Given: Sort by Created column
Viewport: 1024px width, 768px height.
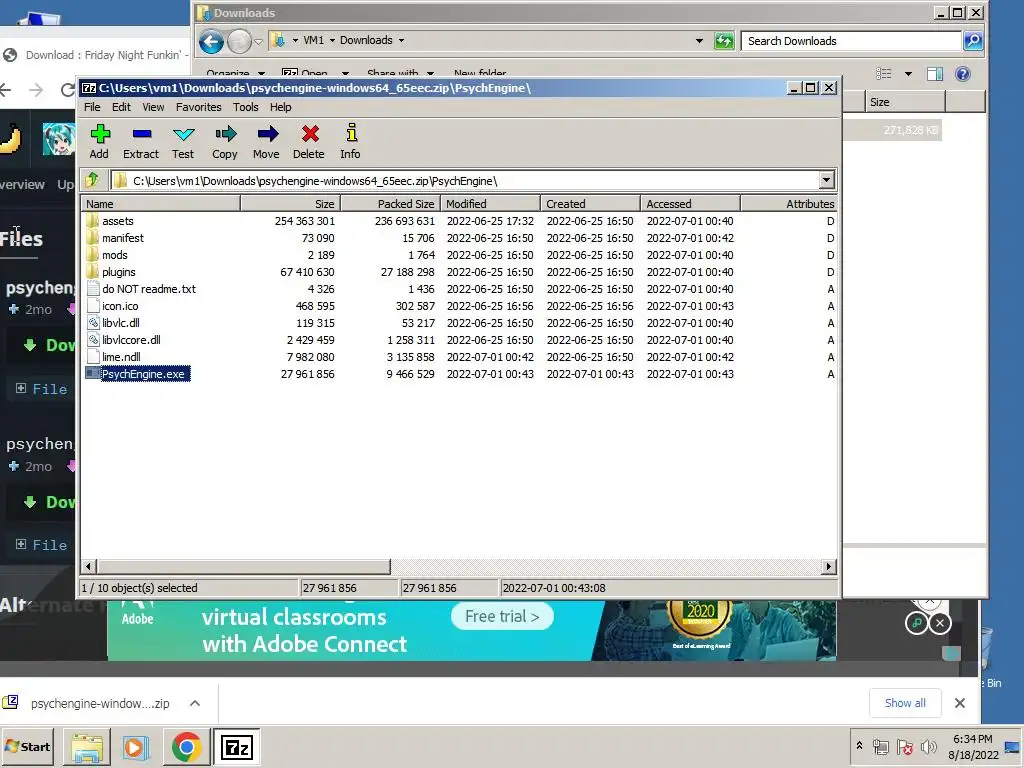Looking at the screenshot, I should pos(590,204).
